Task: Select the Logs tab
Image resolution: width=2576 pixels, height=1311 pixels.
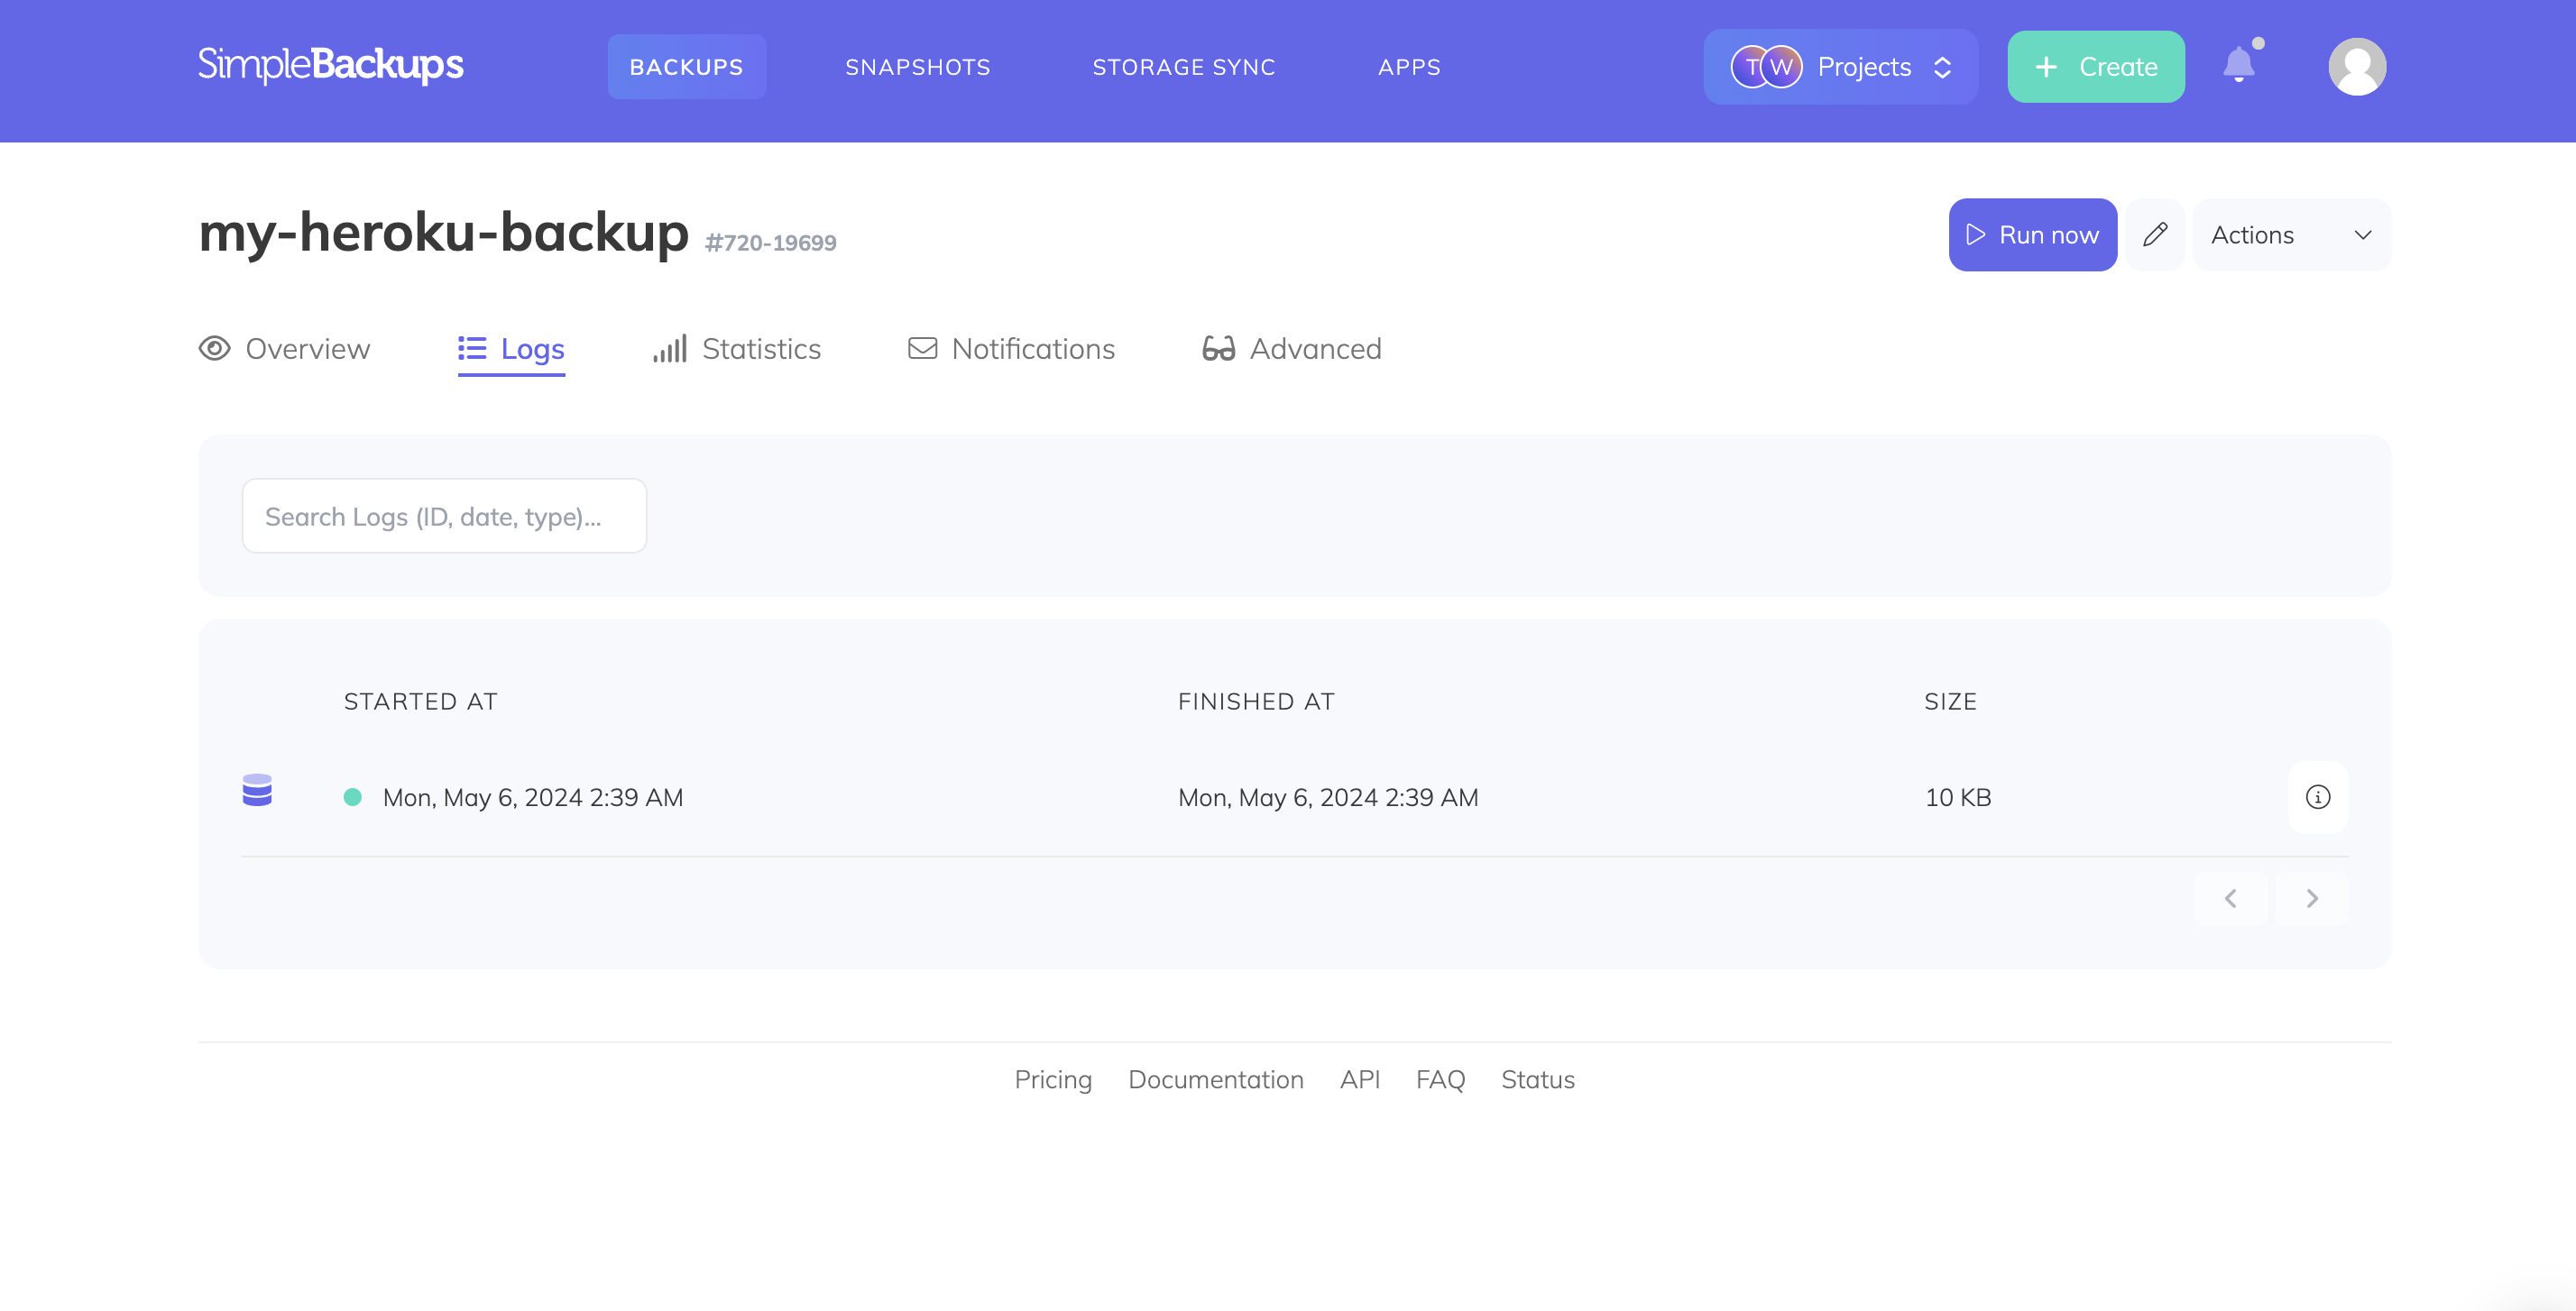Action: (511, 349)
